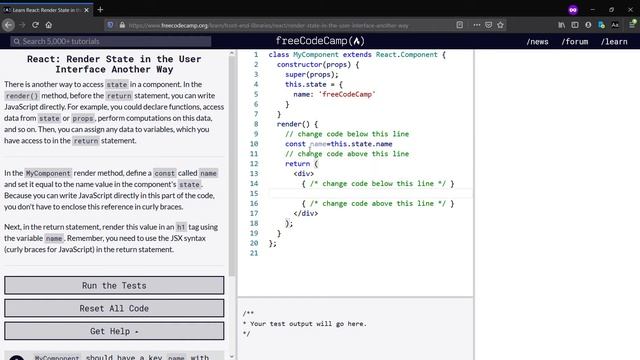
Task: Click line number 21 in the editor
Action: tap(254, 253)
